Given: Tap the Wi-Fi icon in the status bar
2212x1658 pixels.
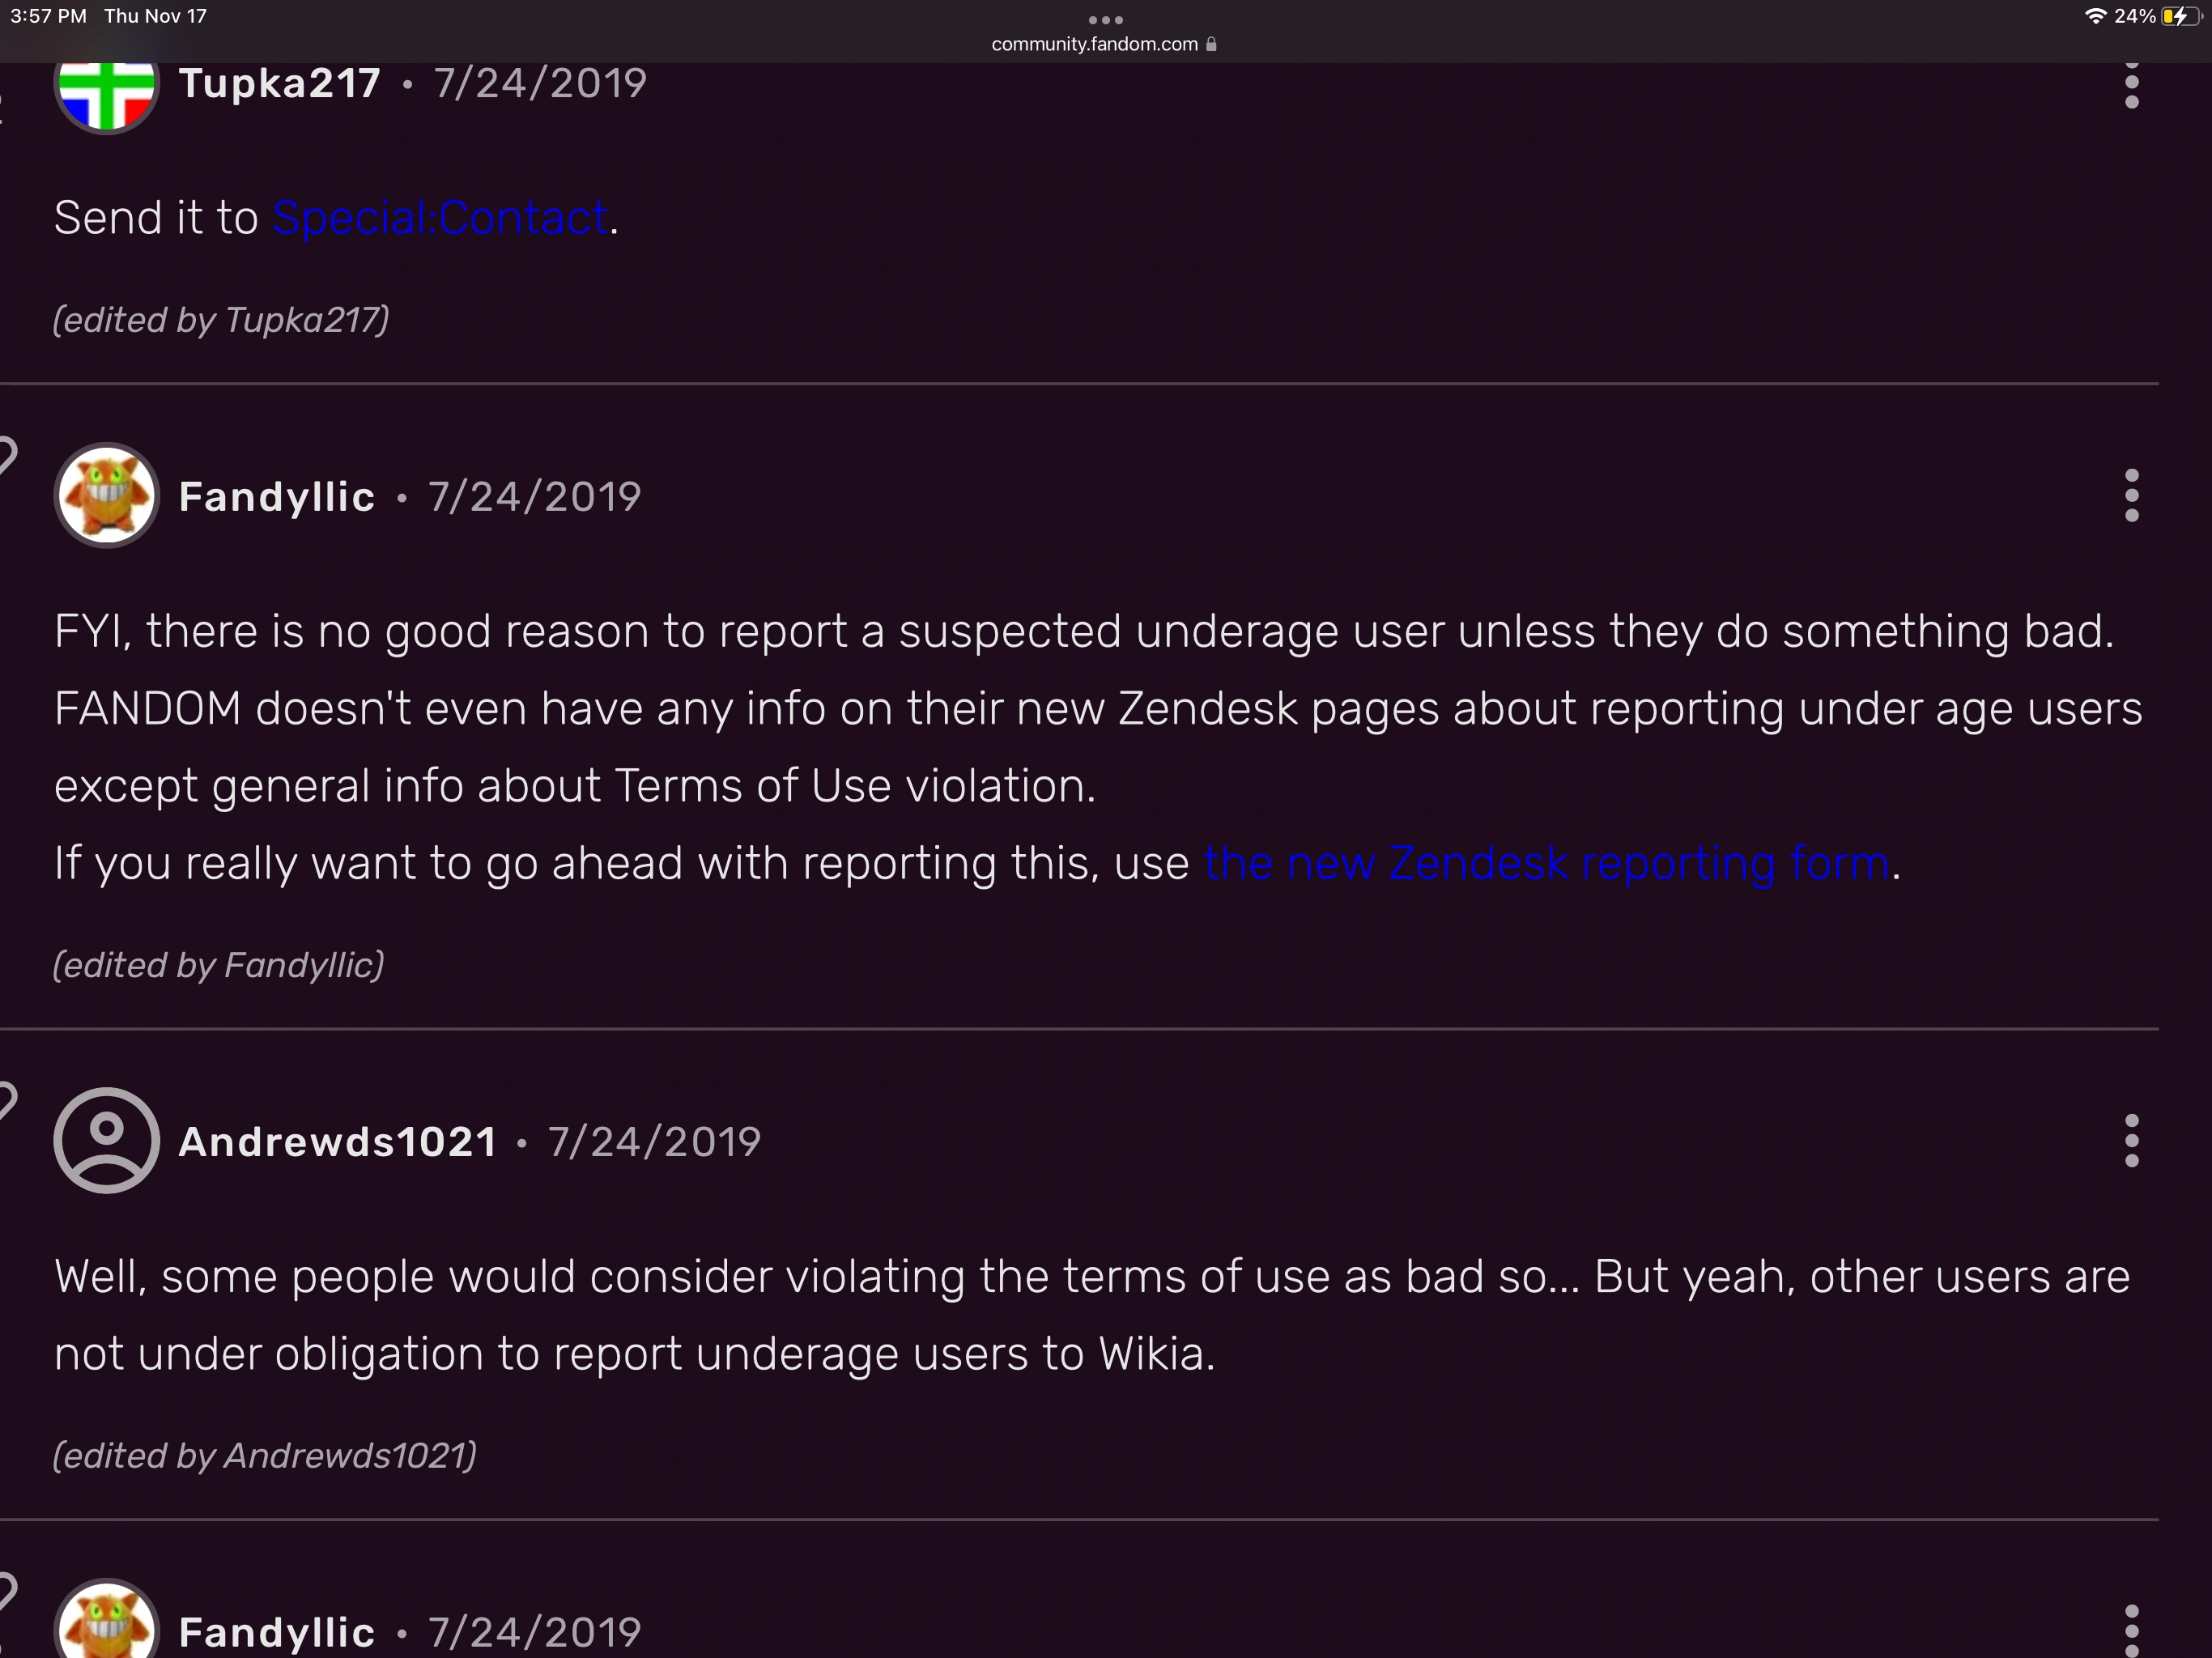Looking at the screenshot, I should click(2099, 15).
